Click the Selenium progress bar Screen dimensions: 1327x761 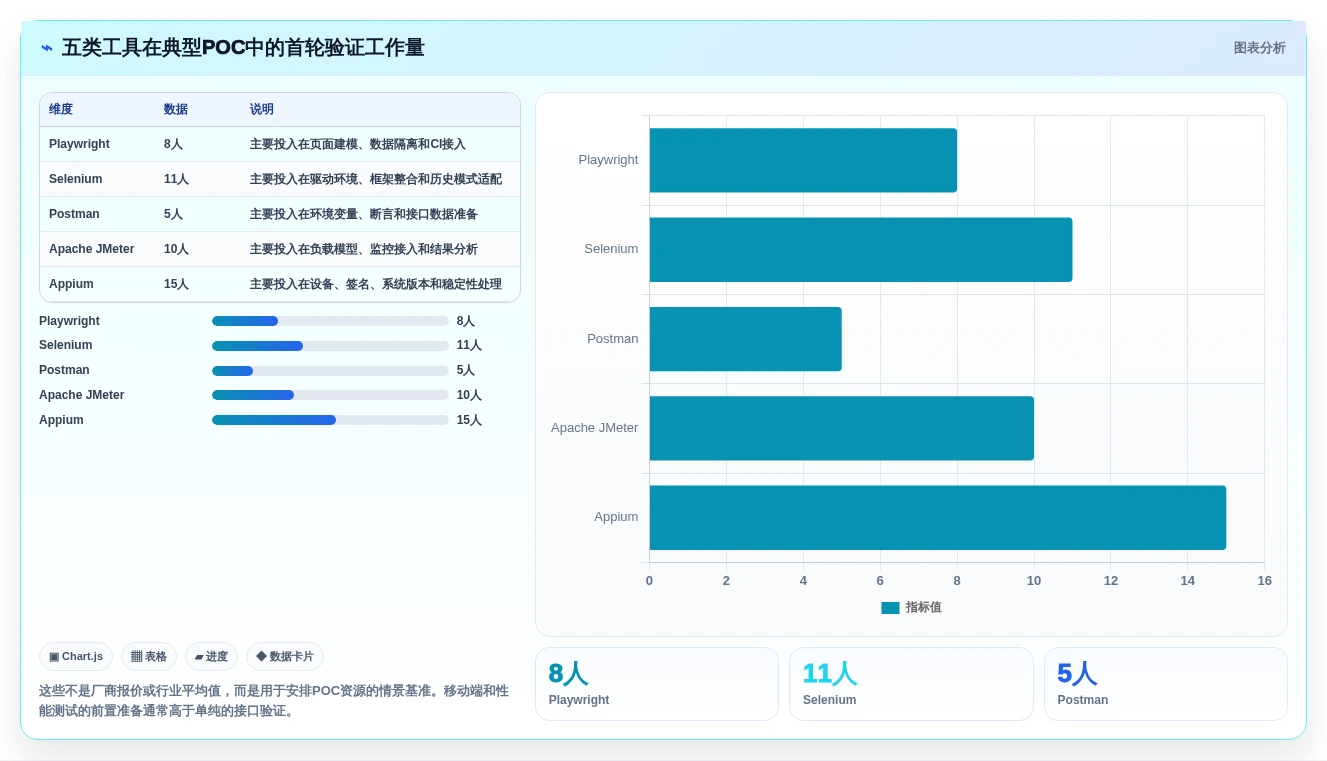[330, 346]
